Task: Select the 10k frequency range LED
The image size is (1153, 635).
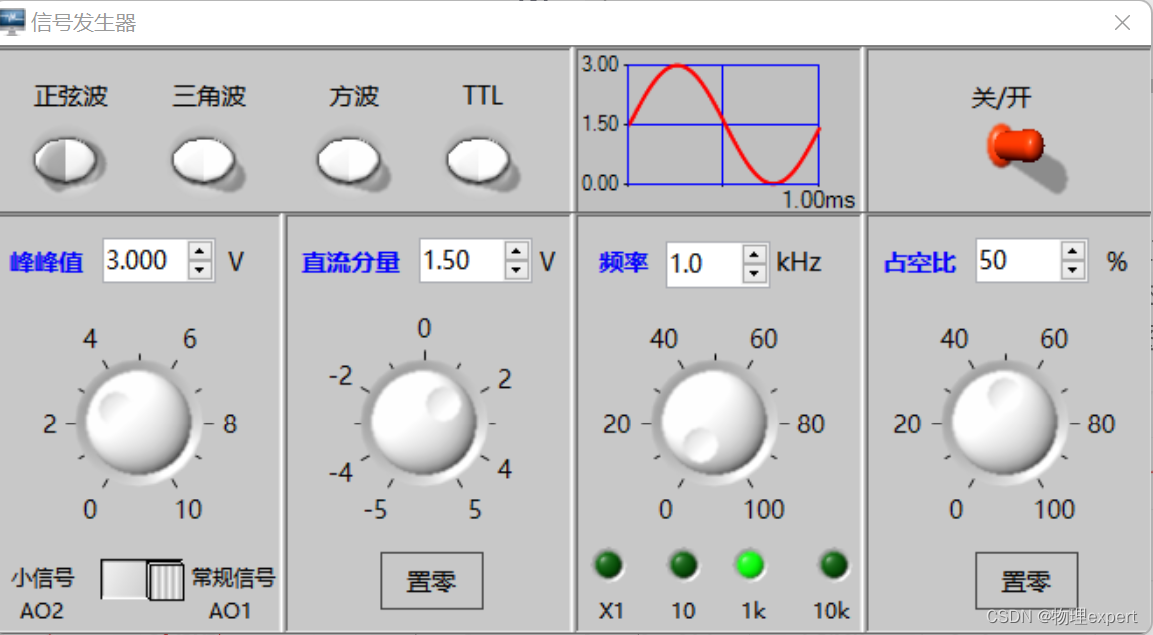Action: 834,565
